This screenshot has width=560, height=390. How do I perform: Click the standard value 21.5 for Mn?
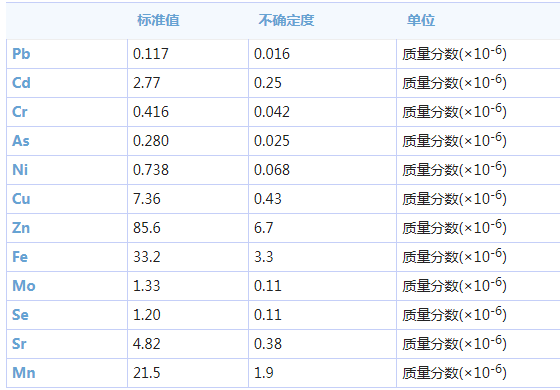click(x=146, y=372)
